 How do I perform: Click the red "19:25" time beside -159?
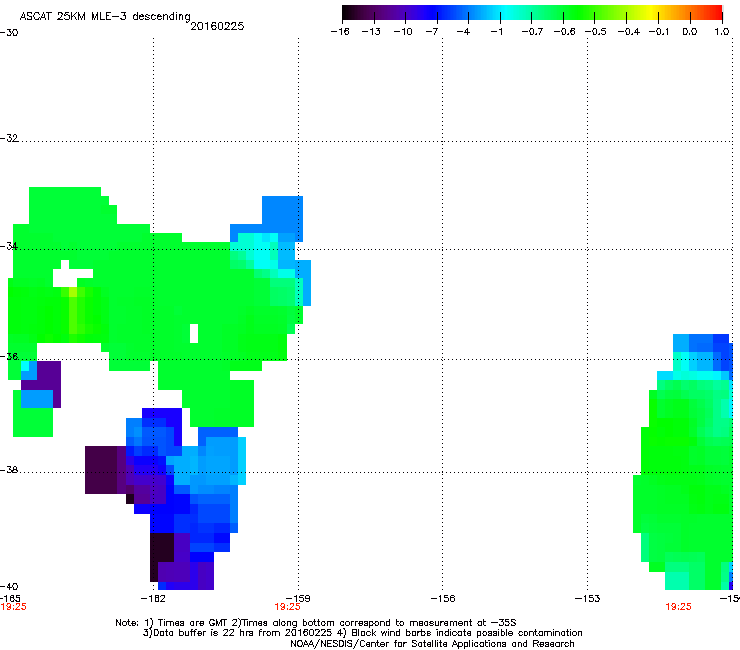[x=287, y=607]
